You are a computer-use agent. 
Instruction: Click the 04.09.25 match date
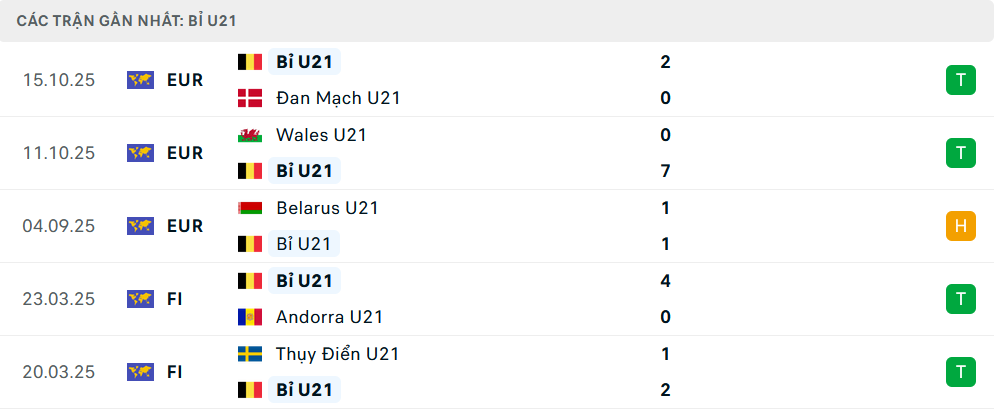tap(59, 226)
